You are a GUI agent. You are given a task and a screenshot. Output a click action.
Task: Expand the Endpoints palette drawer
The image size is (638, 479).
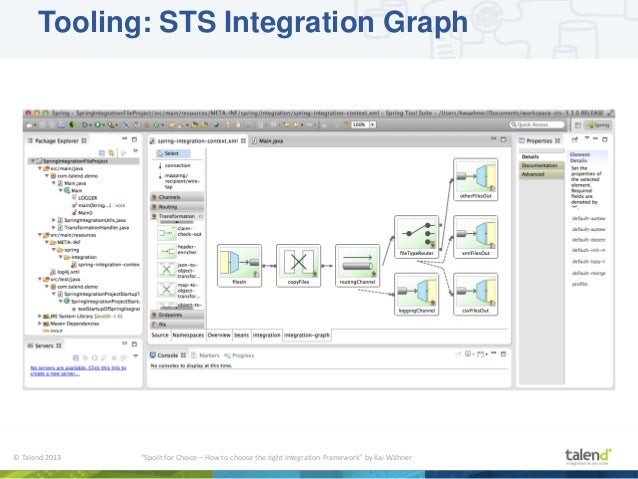click(178, 315)
